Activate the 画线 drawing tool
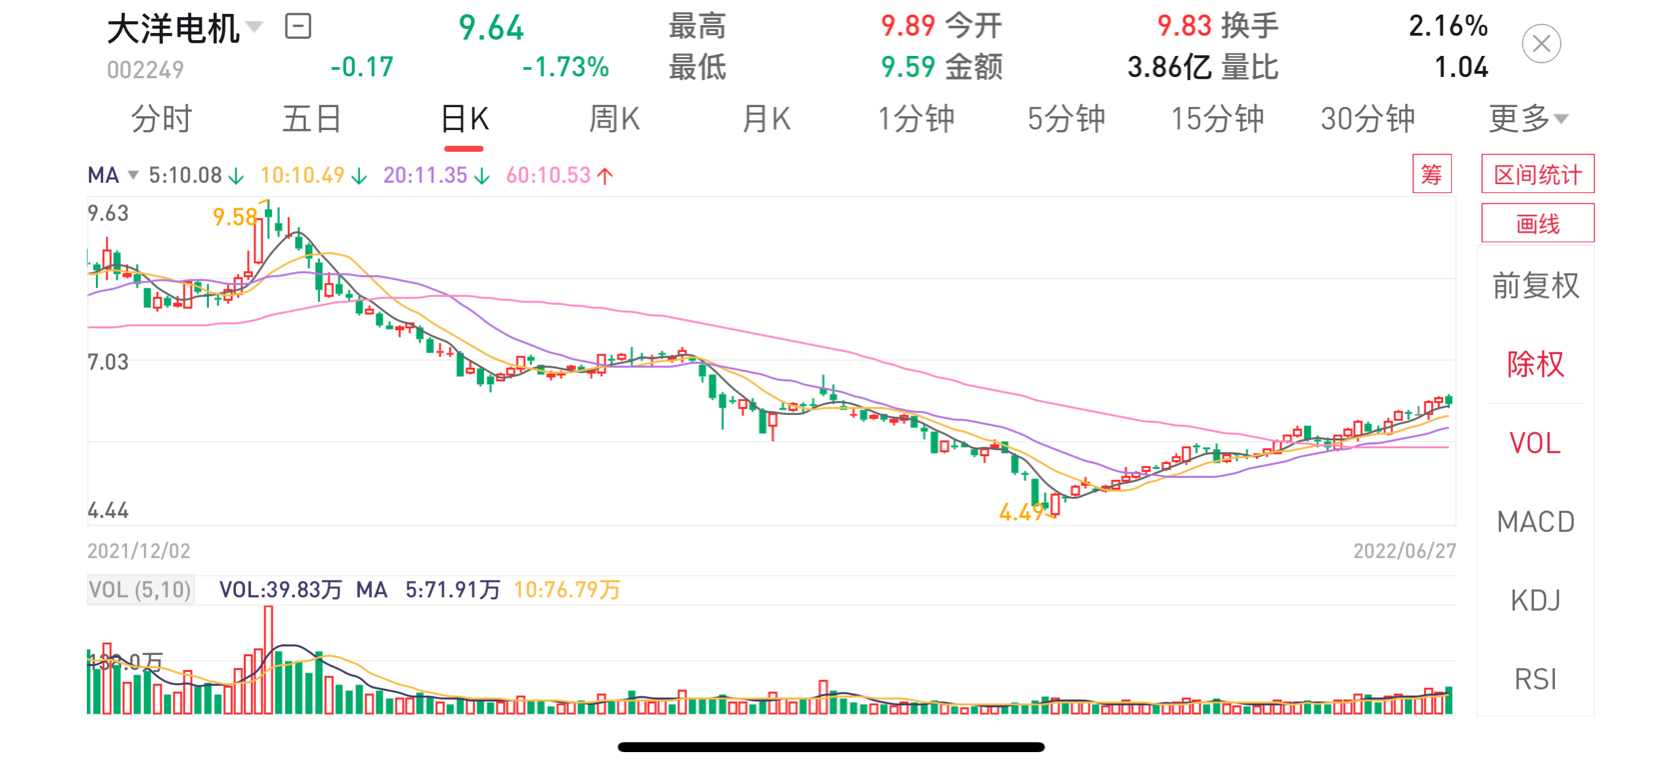The width and height of the screenshot is (1663, 768). pos(1537,223)
